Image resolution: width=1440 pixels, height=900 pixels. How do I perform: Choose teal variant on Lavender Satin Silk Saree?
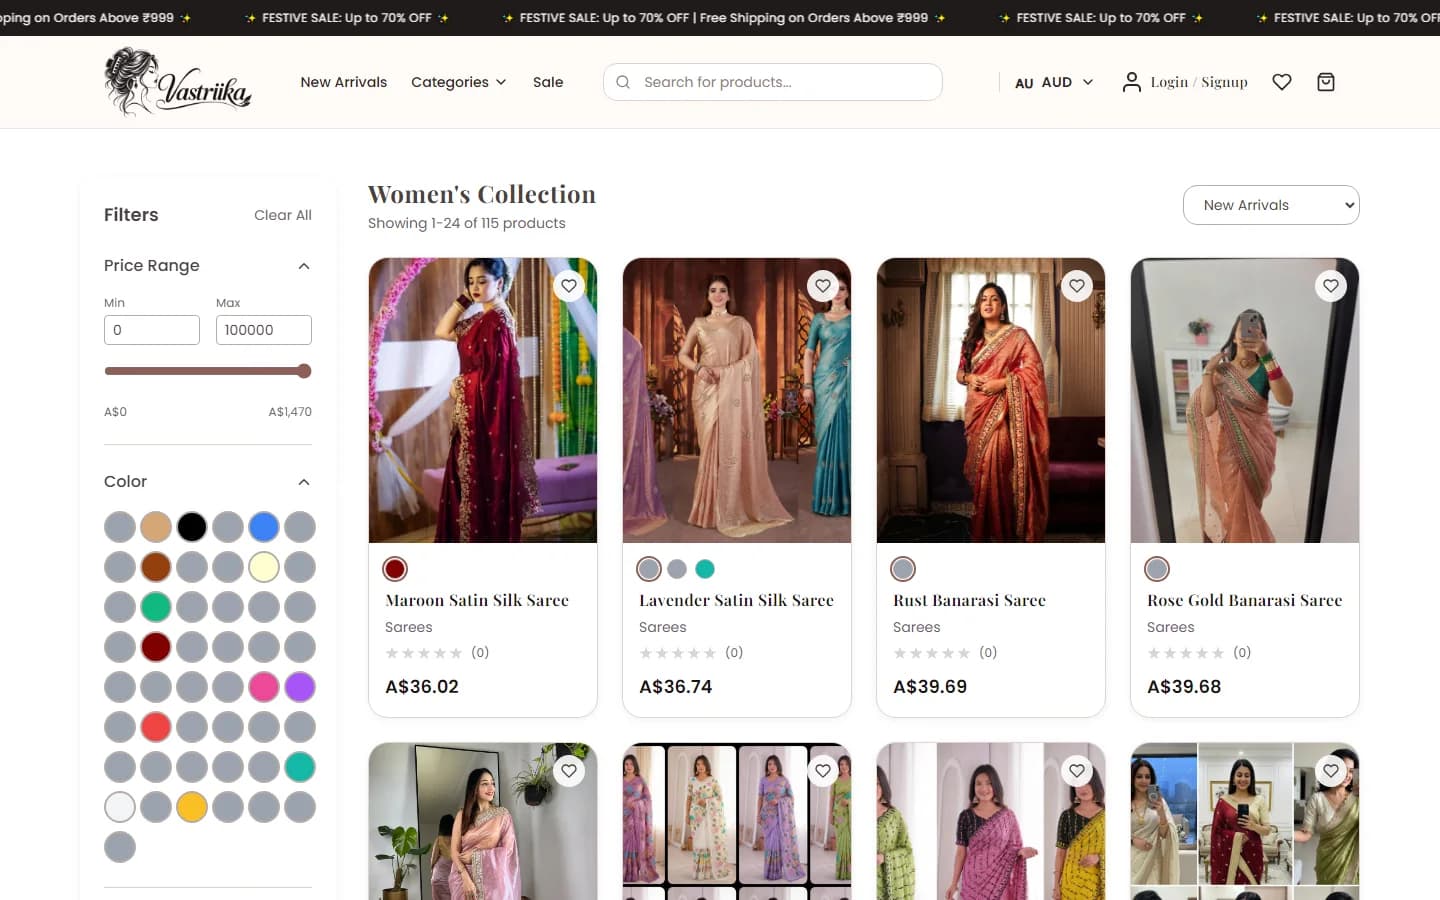(705, 569)
